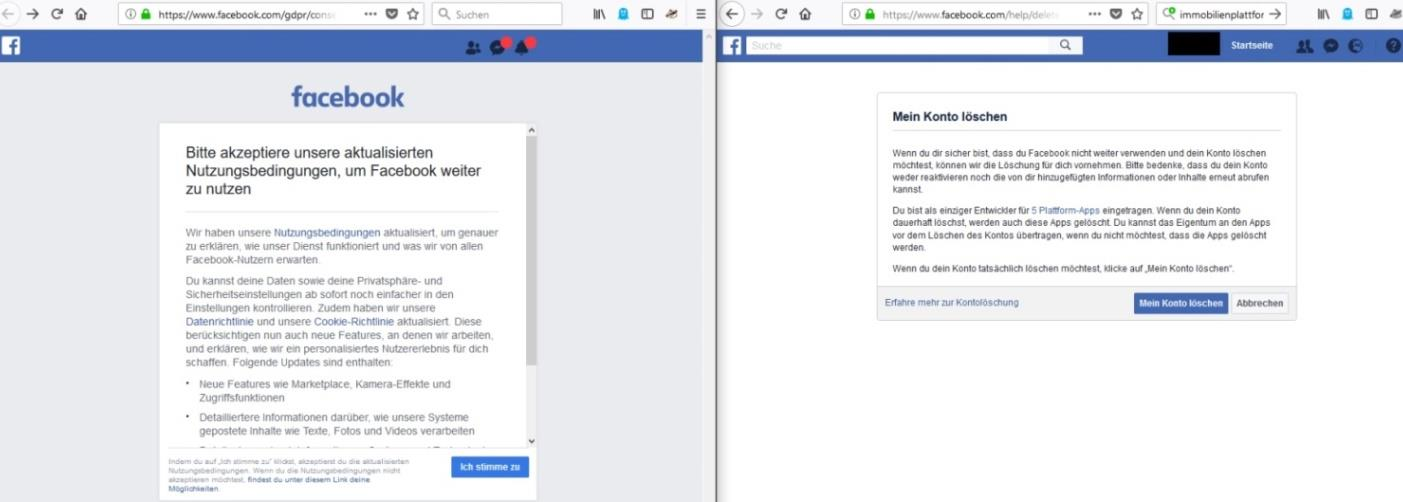Click the Abbrechen button
The width and height of the screenshot is (1403, 502).
click(x=1260, y=303)
